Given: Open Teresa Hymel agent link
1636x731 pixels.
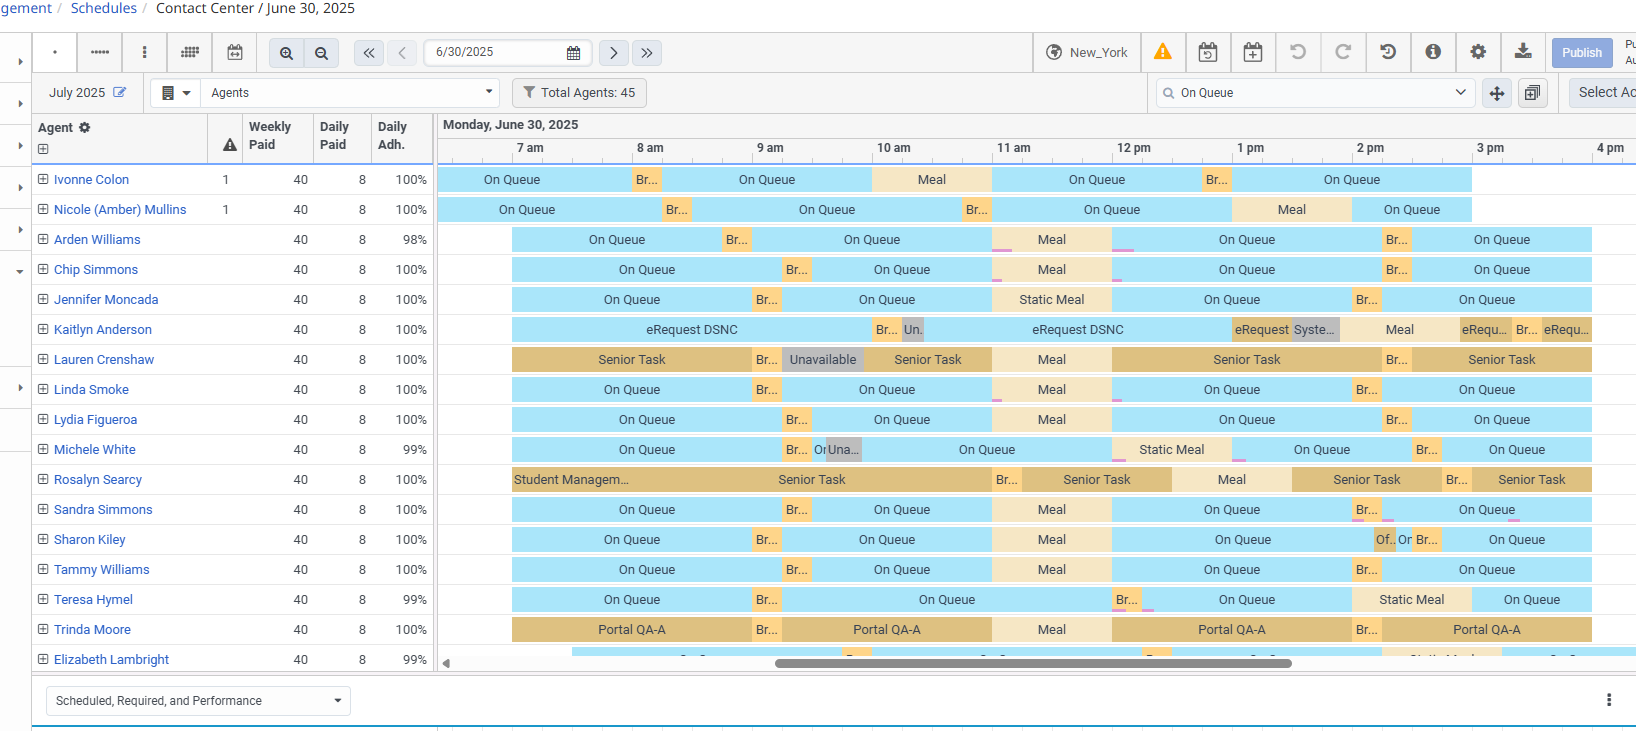Looking at the screenshot, I should pyautogui.click(x=93, y=600).
